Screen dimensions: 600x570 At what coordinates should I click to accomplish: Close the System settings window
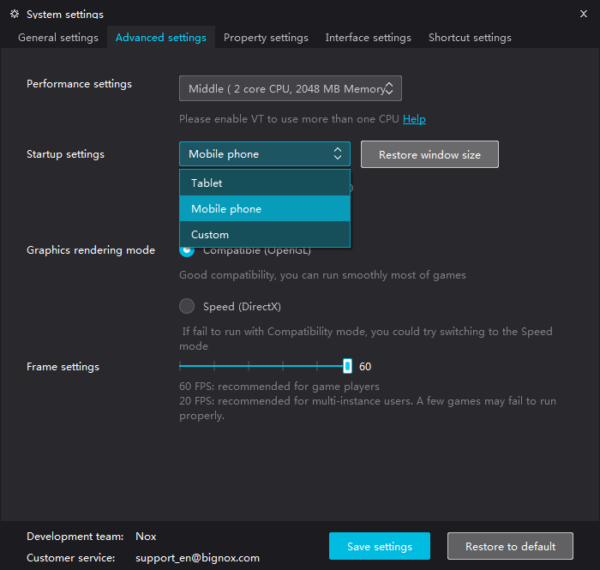(583, 14)
